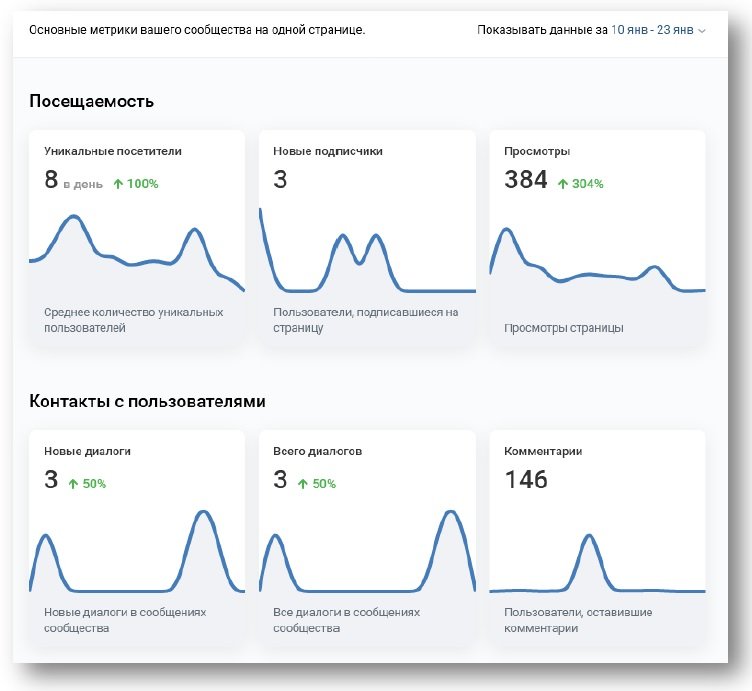Open the Новые подписчики line chart
The width and height of the screenshot is (752, 691).
click(x=366, y=260)
